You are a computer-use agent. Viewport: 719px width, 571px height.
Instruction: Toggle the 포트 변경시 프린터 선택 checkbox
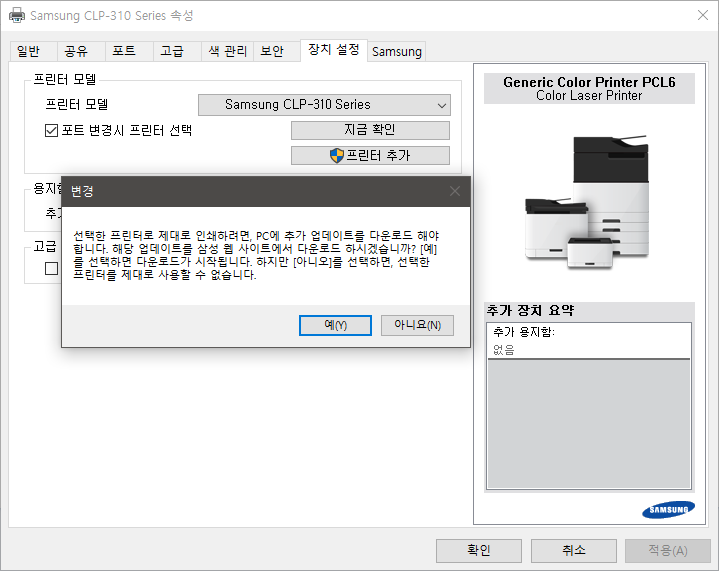(51, 131)
